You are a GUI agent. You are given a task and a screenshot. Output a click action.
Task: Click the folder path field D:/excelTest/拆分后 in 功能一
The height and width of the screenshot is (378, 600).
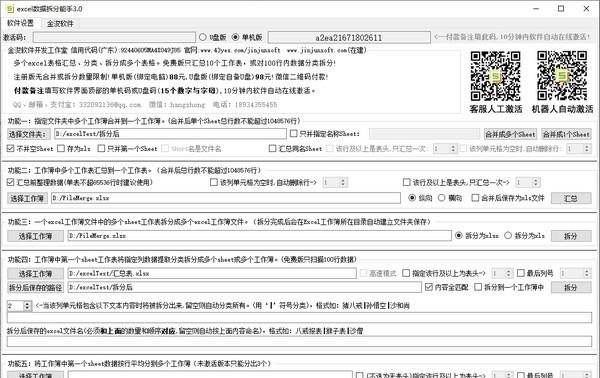pos(170,134)
